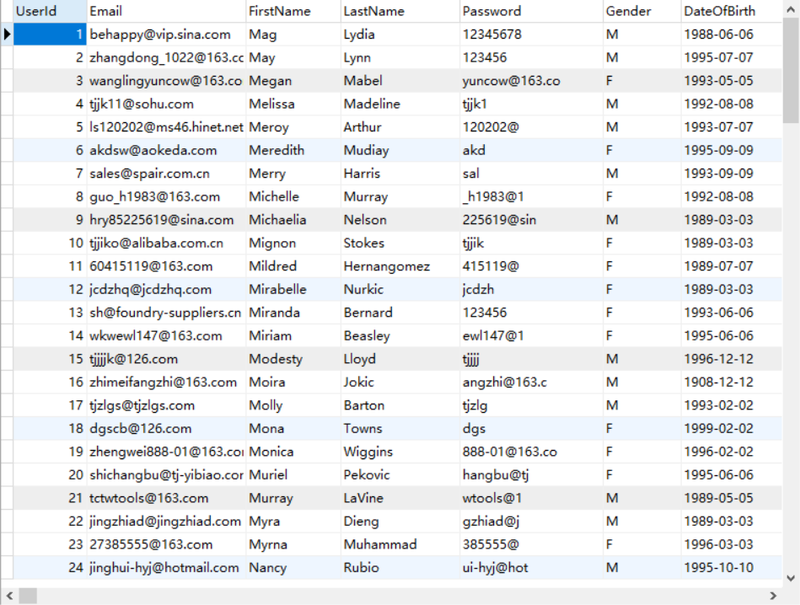800x605 pixels.
Task: Select the password cell 888-01@163.co
Action: [531, 451]
